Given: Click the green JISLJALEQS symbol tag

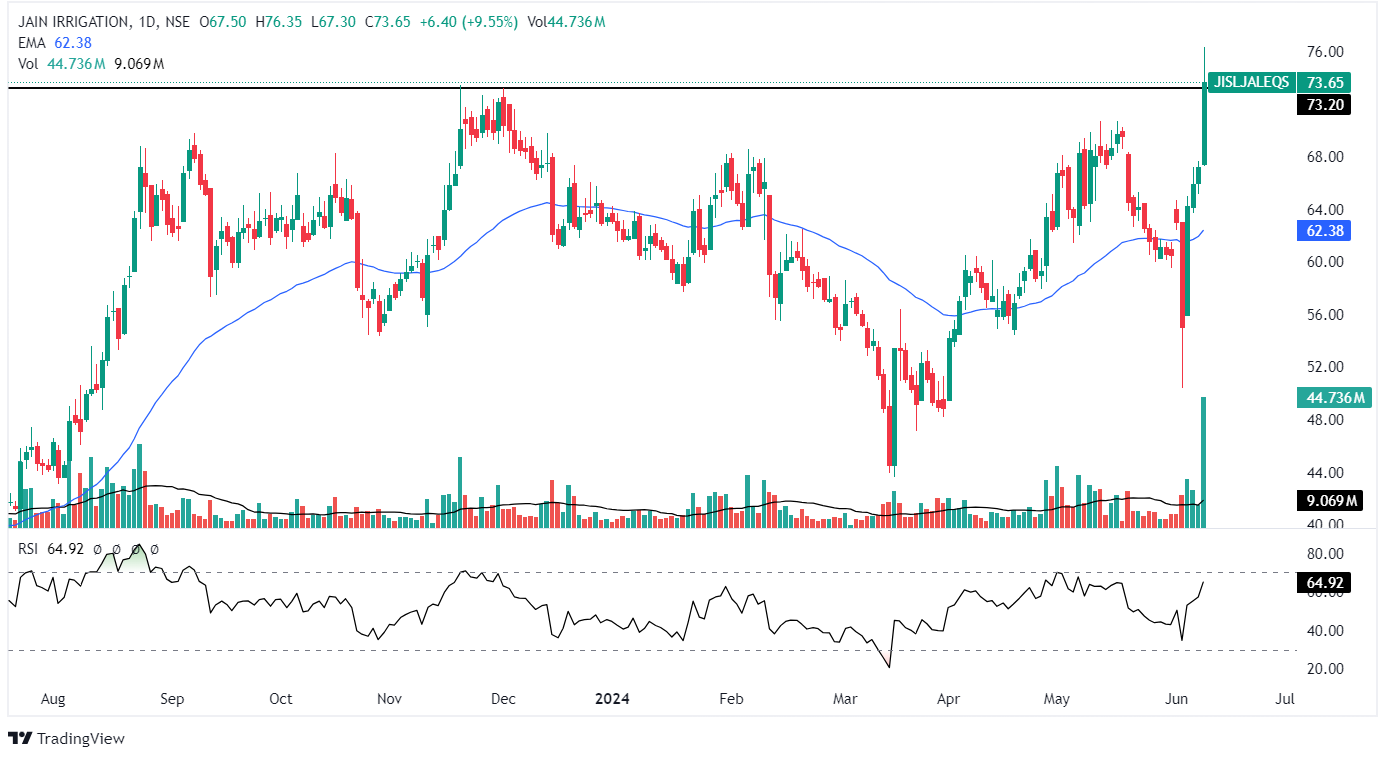Looking at the screenshot, I should click(1252, 82).
